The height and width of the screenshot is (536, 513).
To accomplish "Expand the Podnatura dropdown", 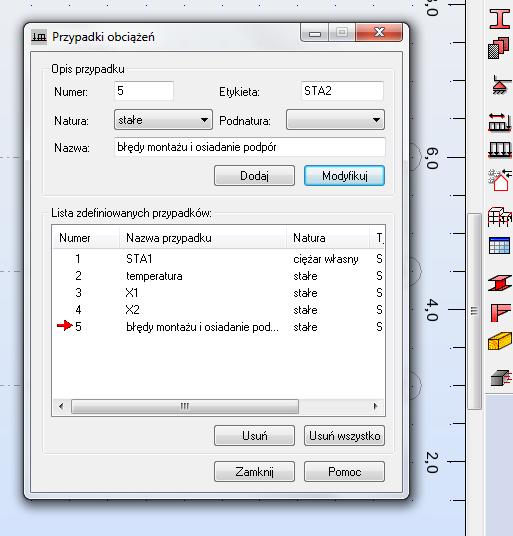I will click(335, 120).
